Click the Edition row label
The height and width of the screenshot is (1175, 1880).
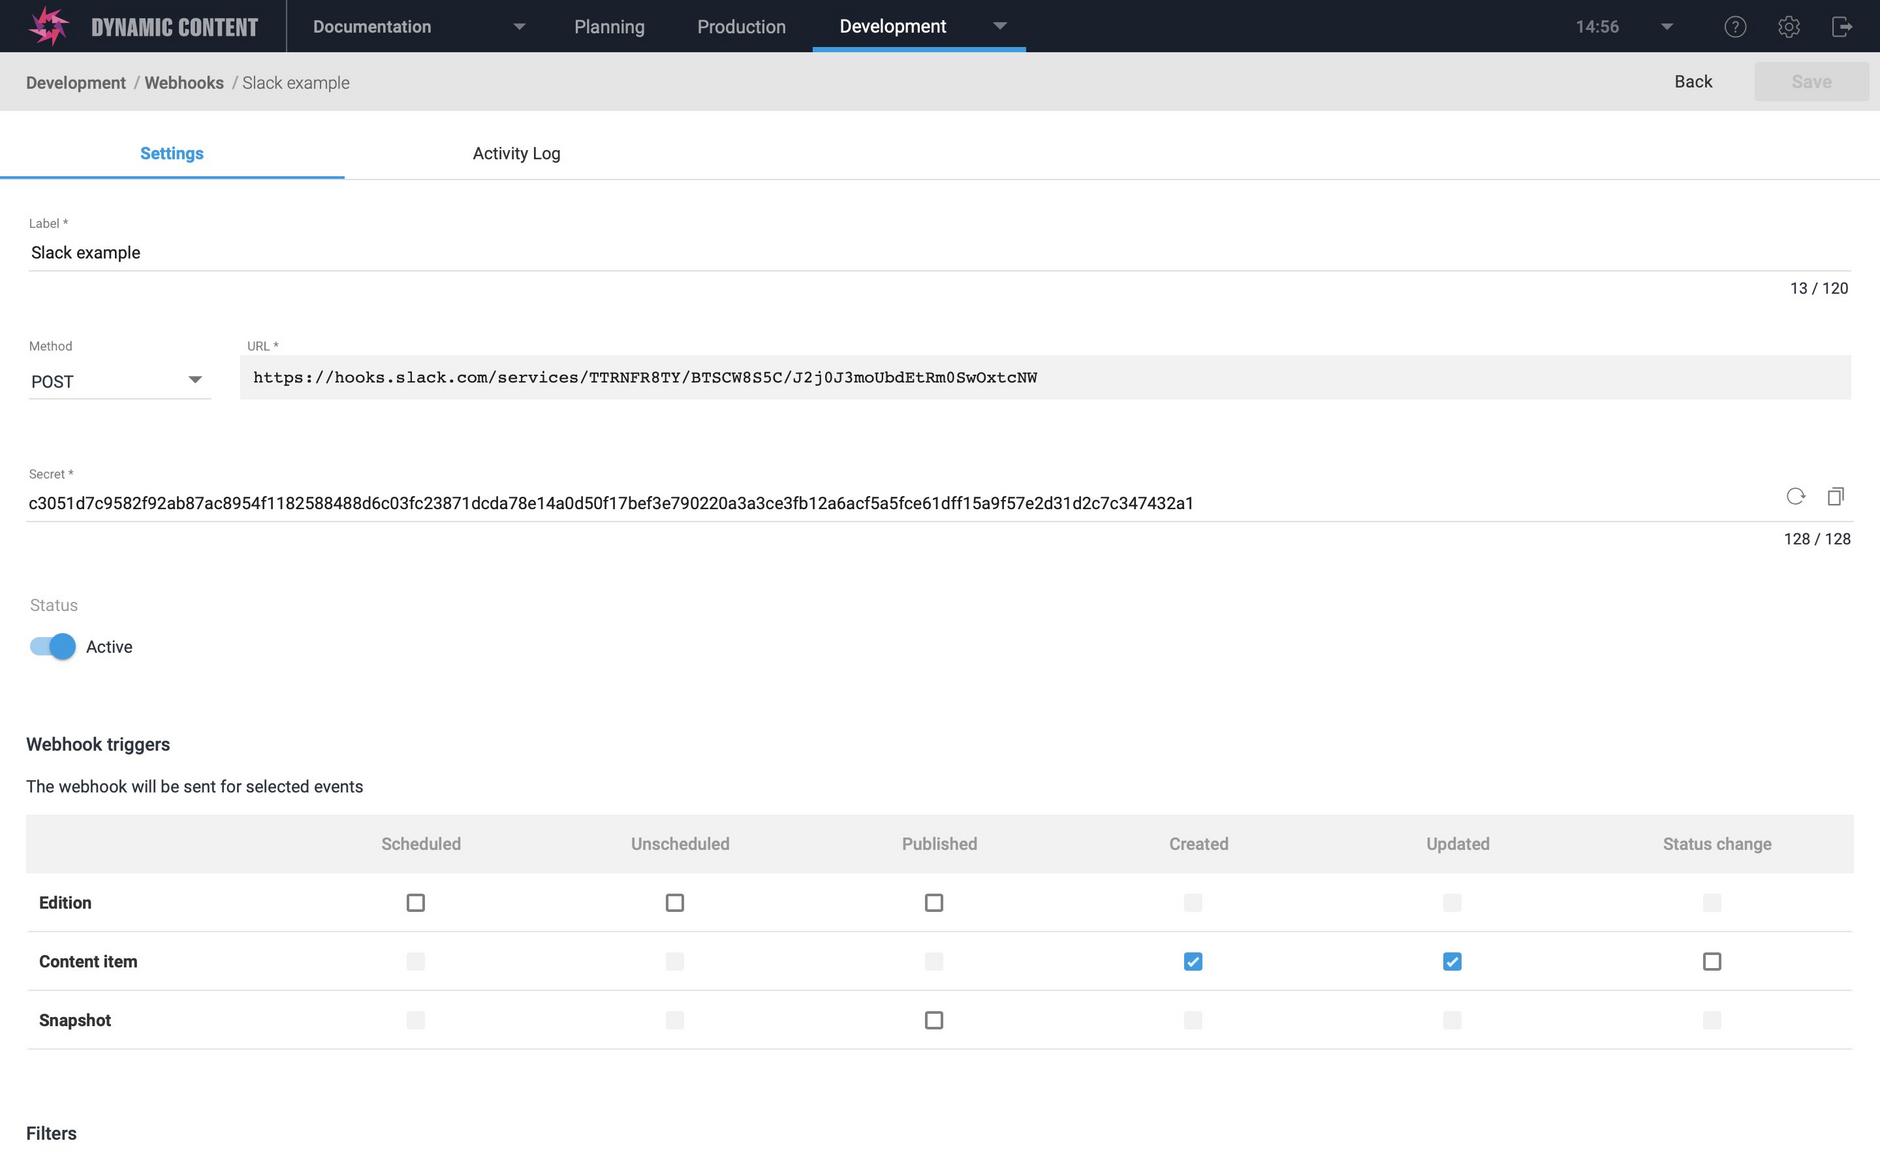point(65,903)
